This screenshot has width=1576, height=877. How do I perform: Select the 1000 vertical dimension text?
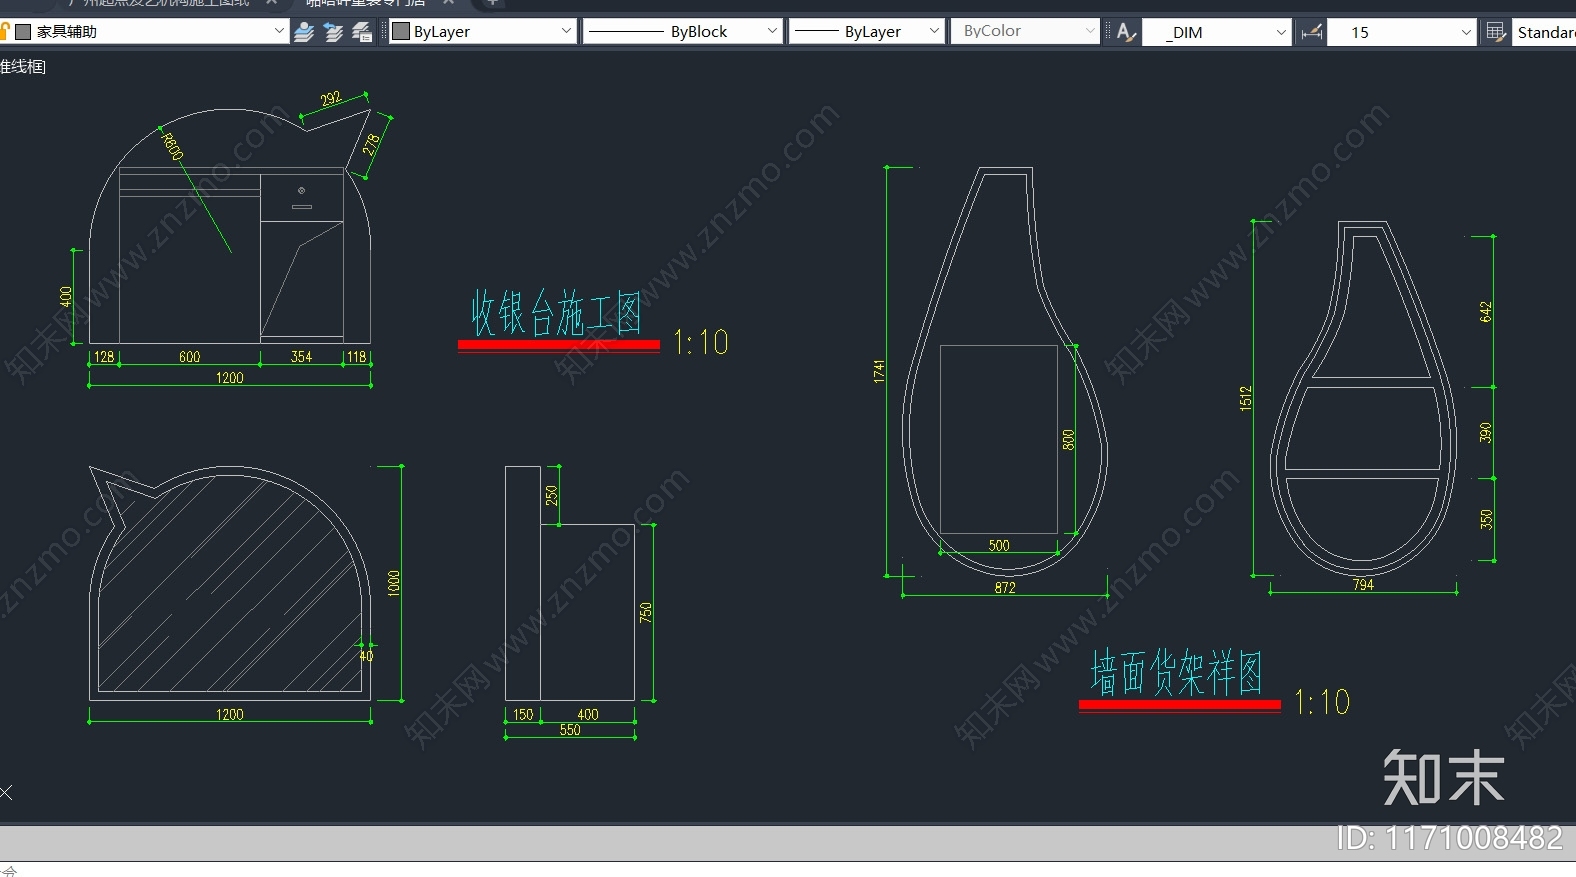click(394, 583)
